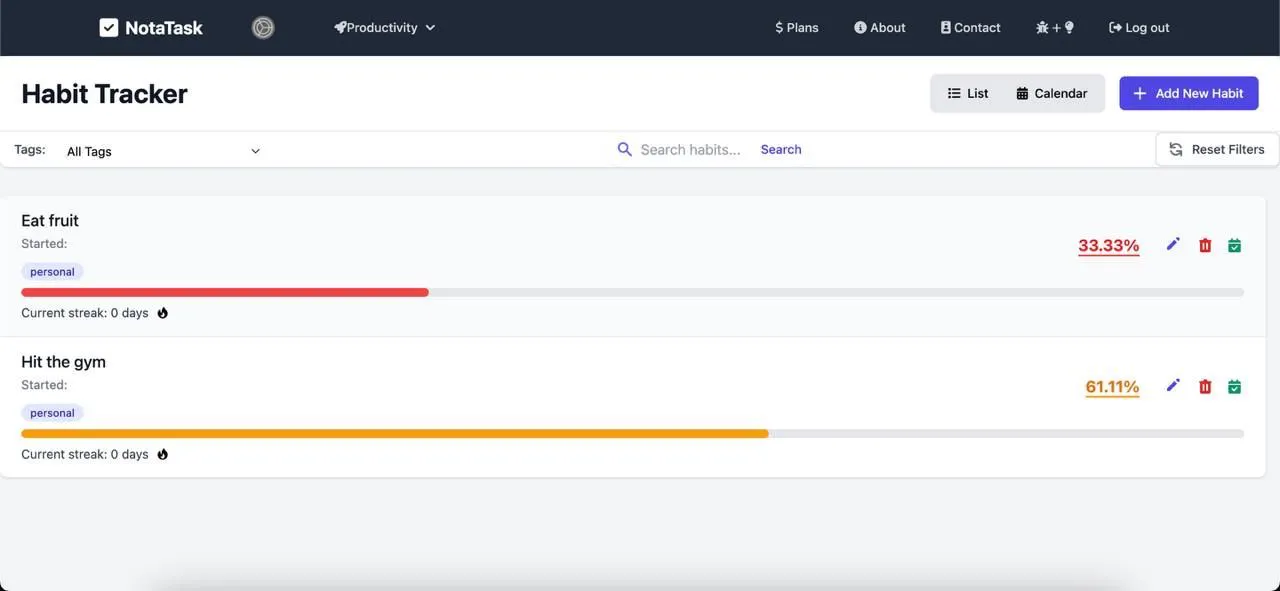Reset all filters
Image resolution: width=1280 pixels, height=591 pixels.
pos(1217,149)
